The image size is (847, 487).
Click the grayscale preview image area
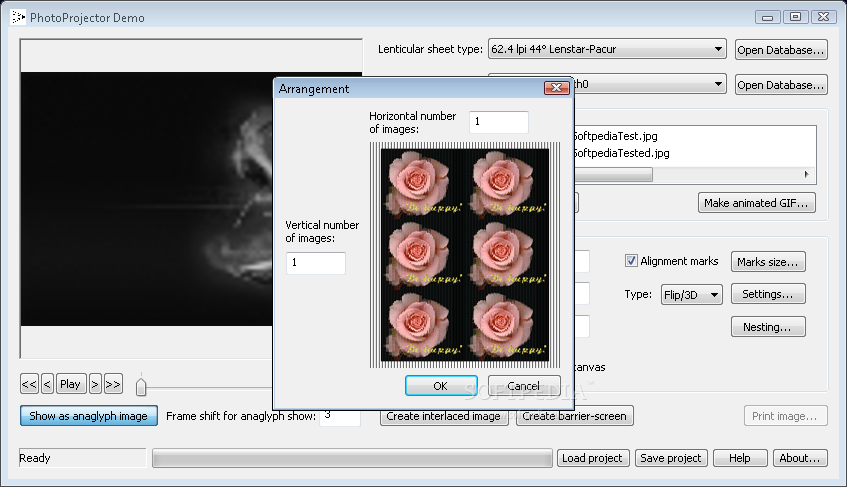147,199
